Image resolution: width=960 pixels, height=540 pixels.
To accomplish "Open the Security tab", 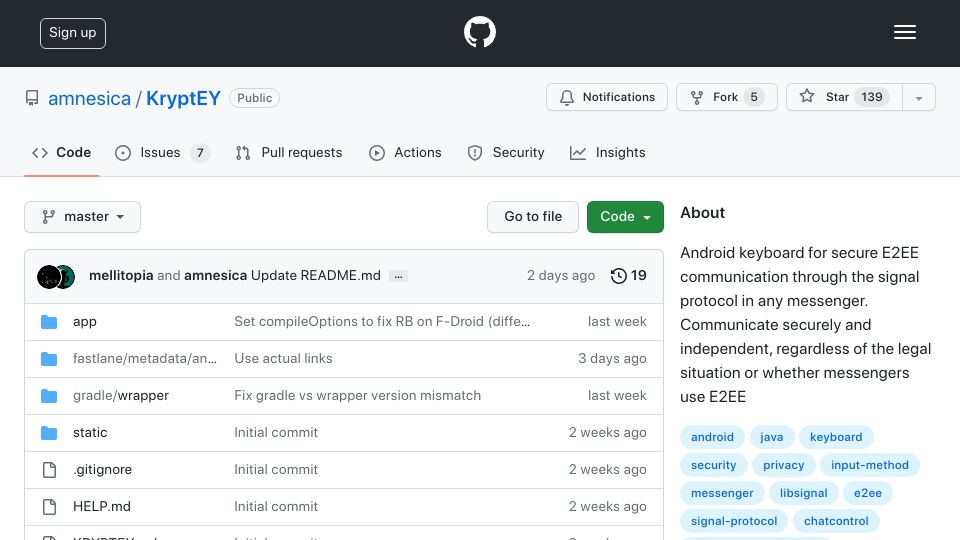I will click(506, 152).
